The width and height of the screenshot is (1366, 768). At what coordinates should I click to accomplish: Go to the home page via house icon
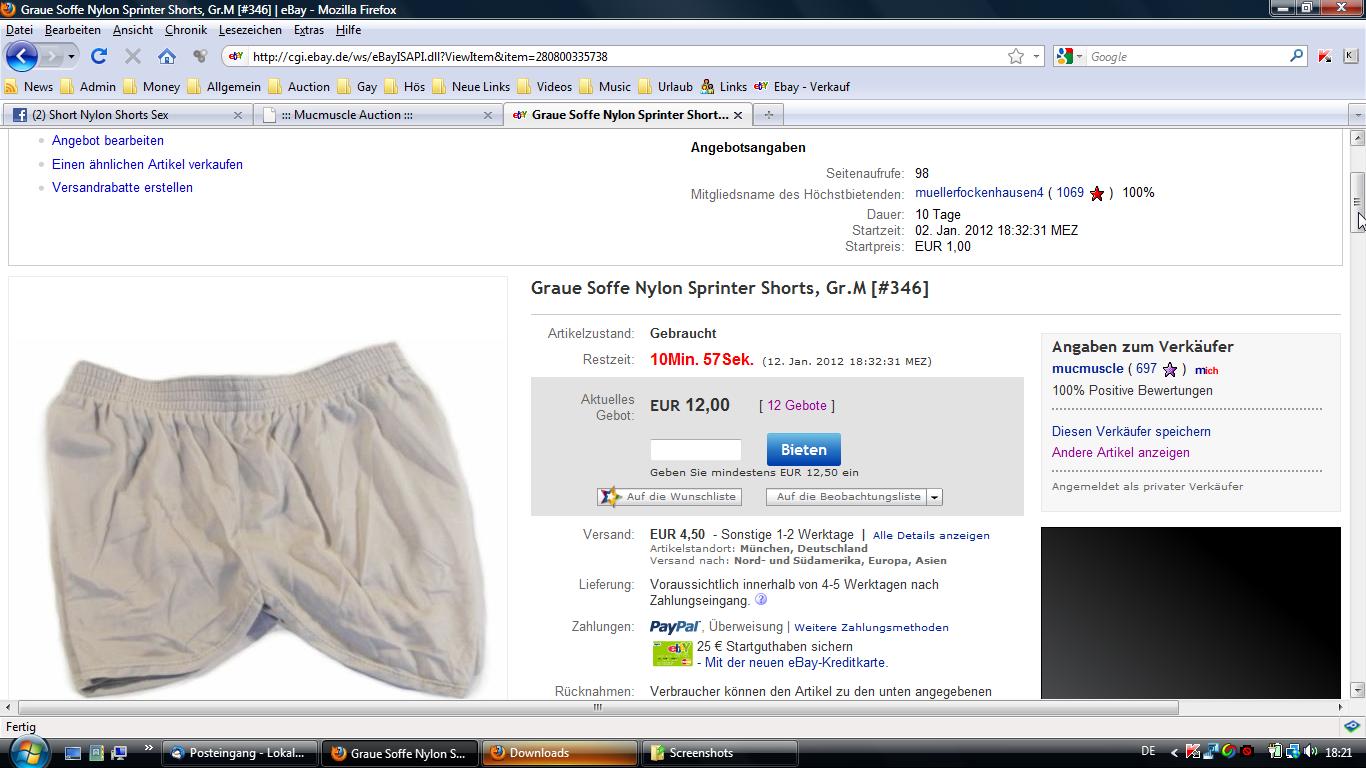click(167, 57)
